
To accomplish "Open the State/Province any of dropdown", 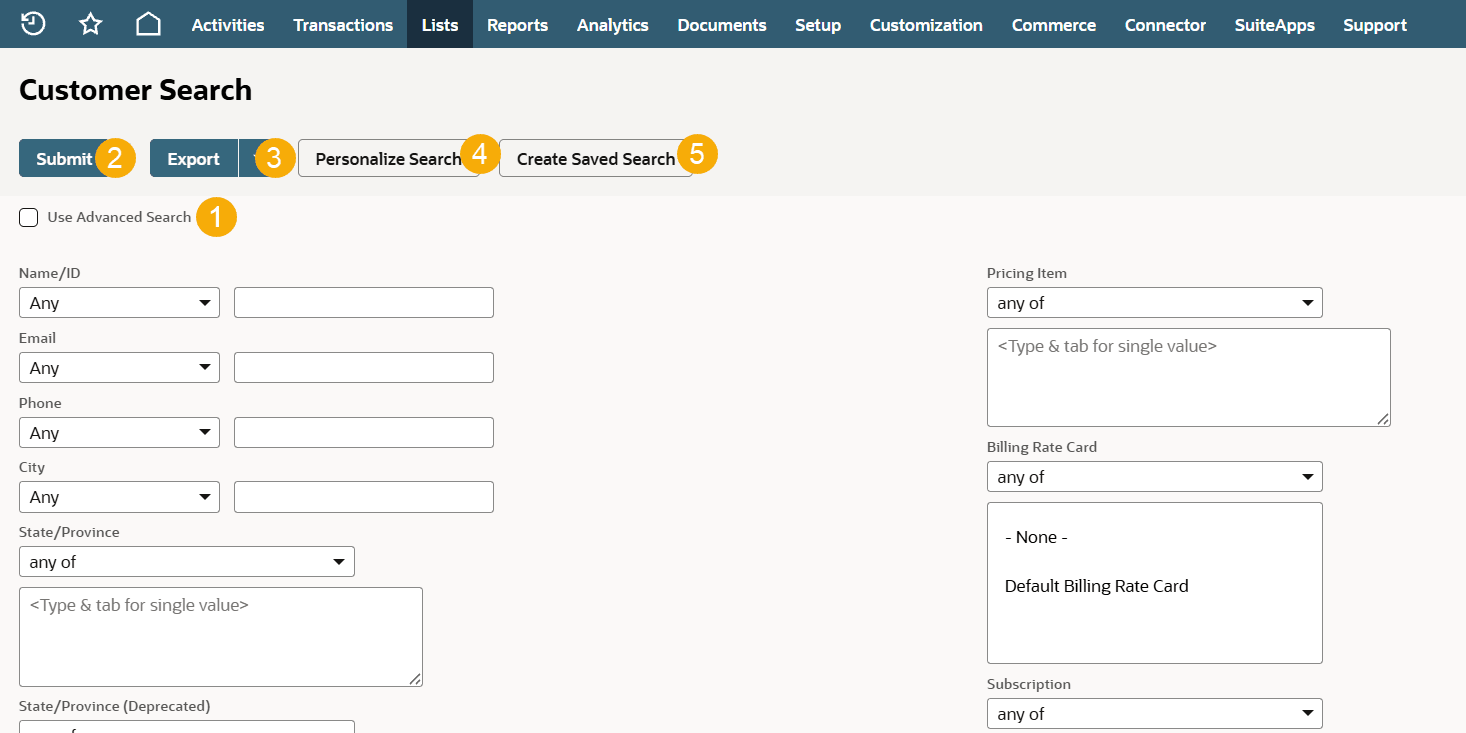I will (186, 561).
